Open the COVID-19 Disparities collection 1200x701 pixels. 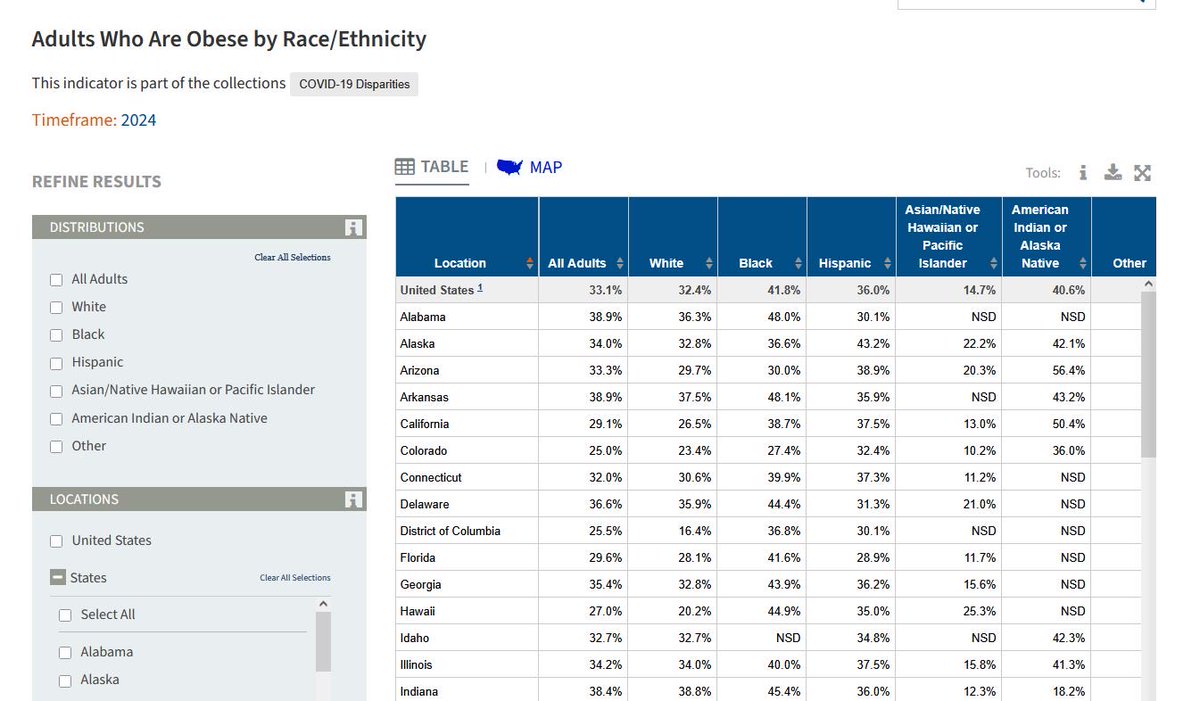click(354, 84)
